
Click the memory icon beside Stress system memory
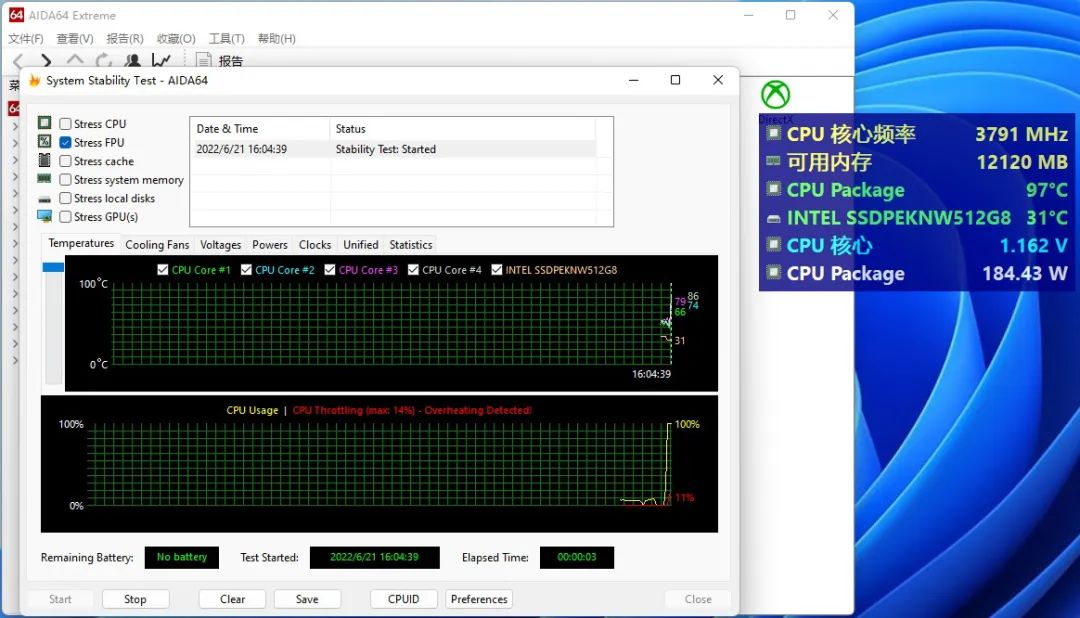point(42,179)
